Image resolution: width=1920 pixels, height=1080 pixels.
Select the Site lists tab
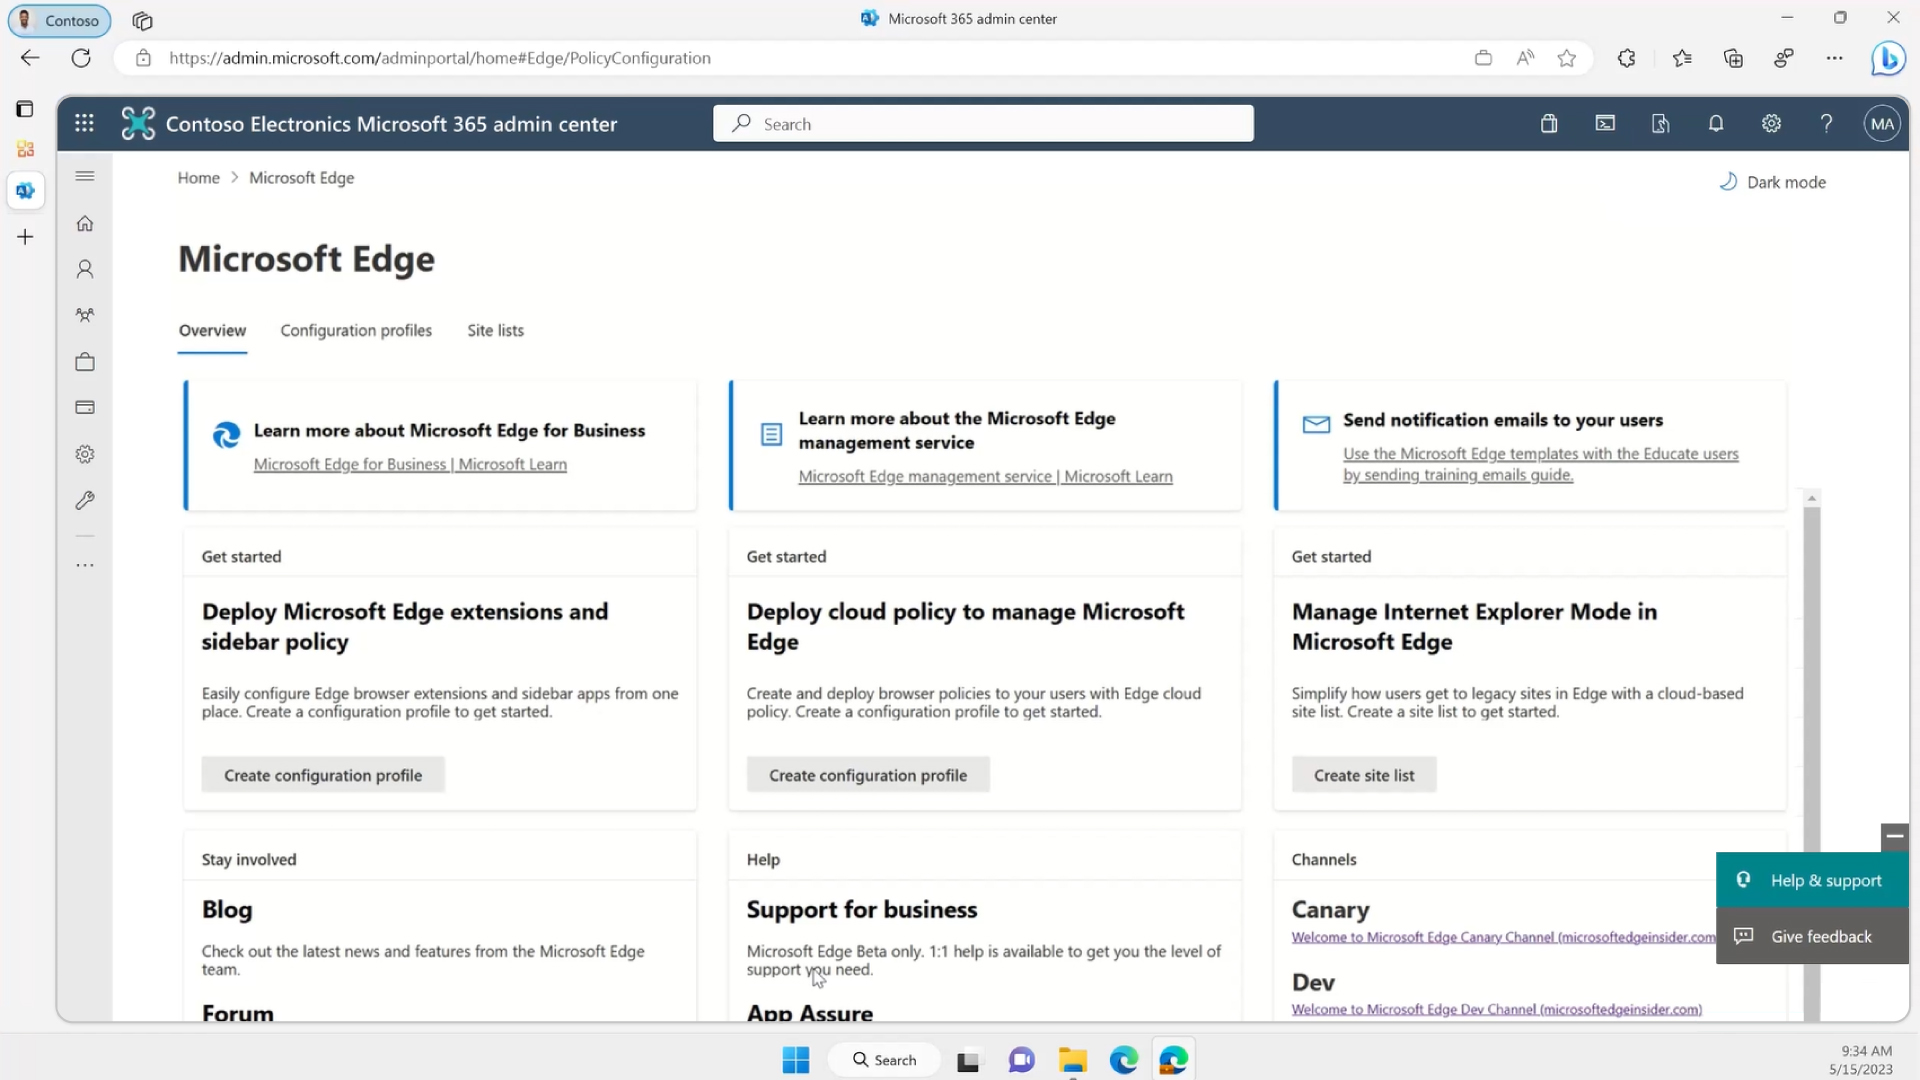[496, 330]
